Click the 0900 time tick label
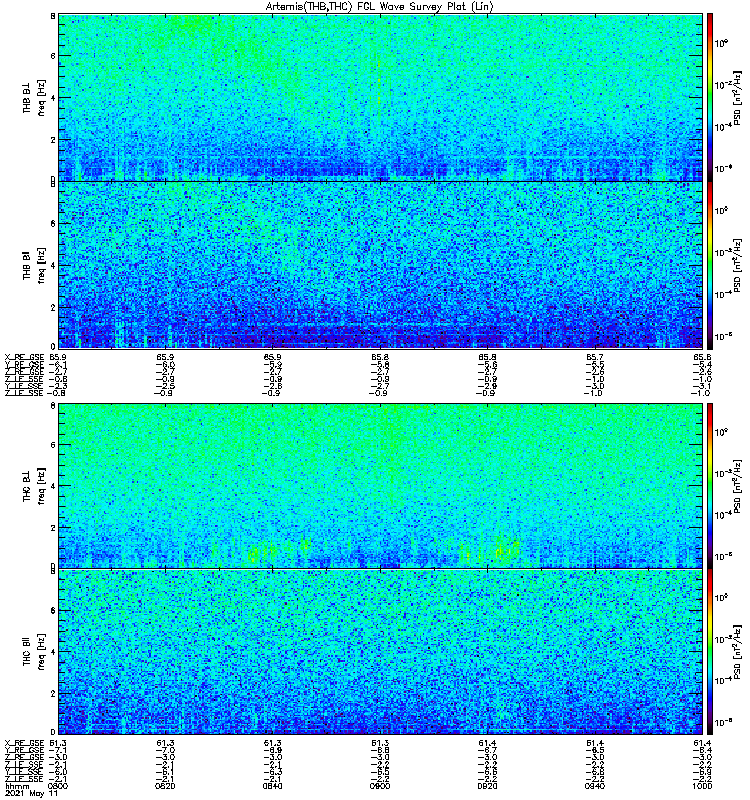 pos(380,786)
